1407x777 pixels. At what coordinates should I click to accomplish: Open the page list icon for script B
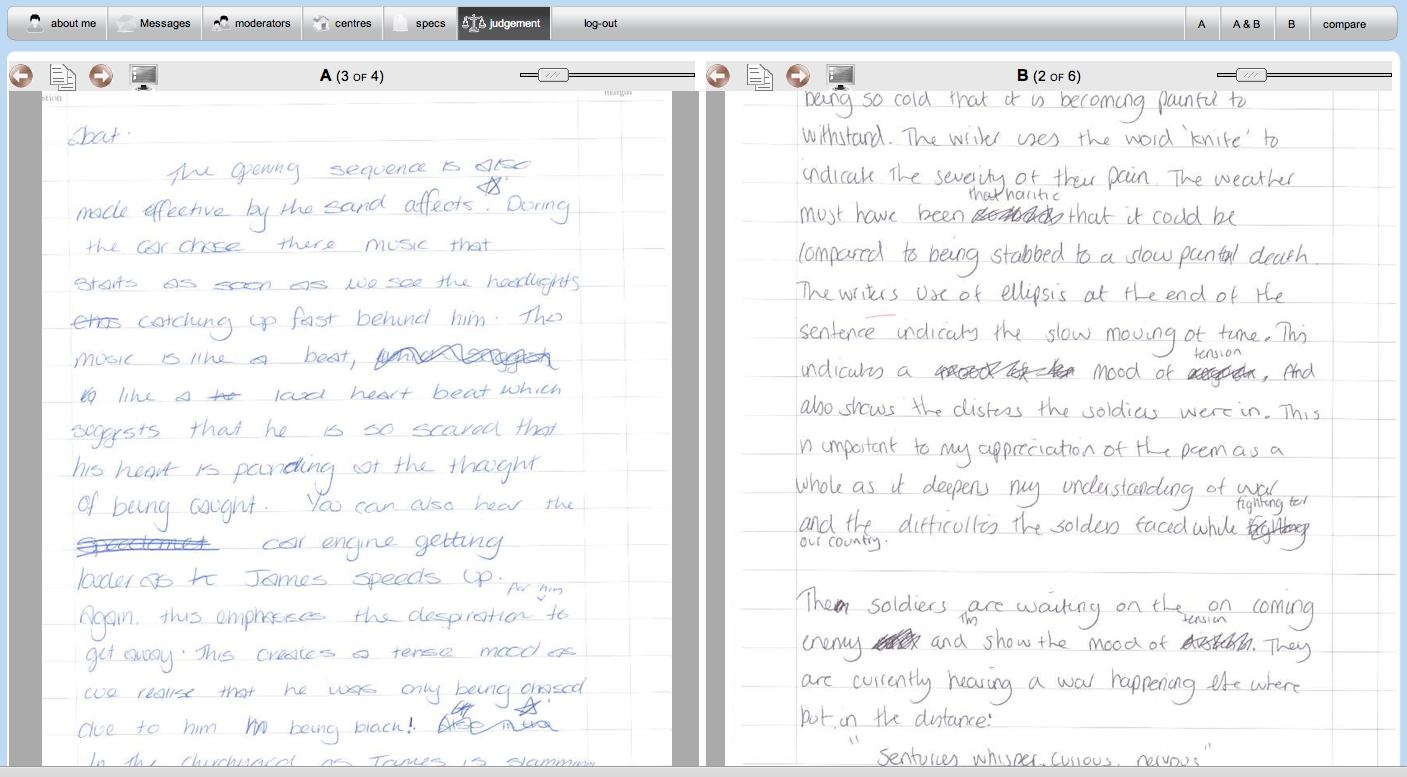pos(759,76)
